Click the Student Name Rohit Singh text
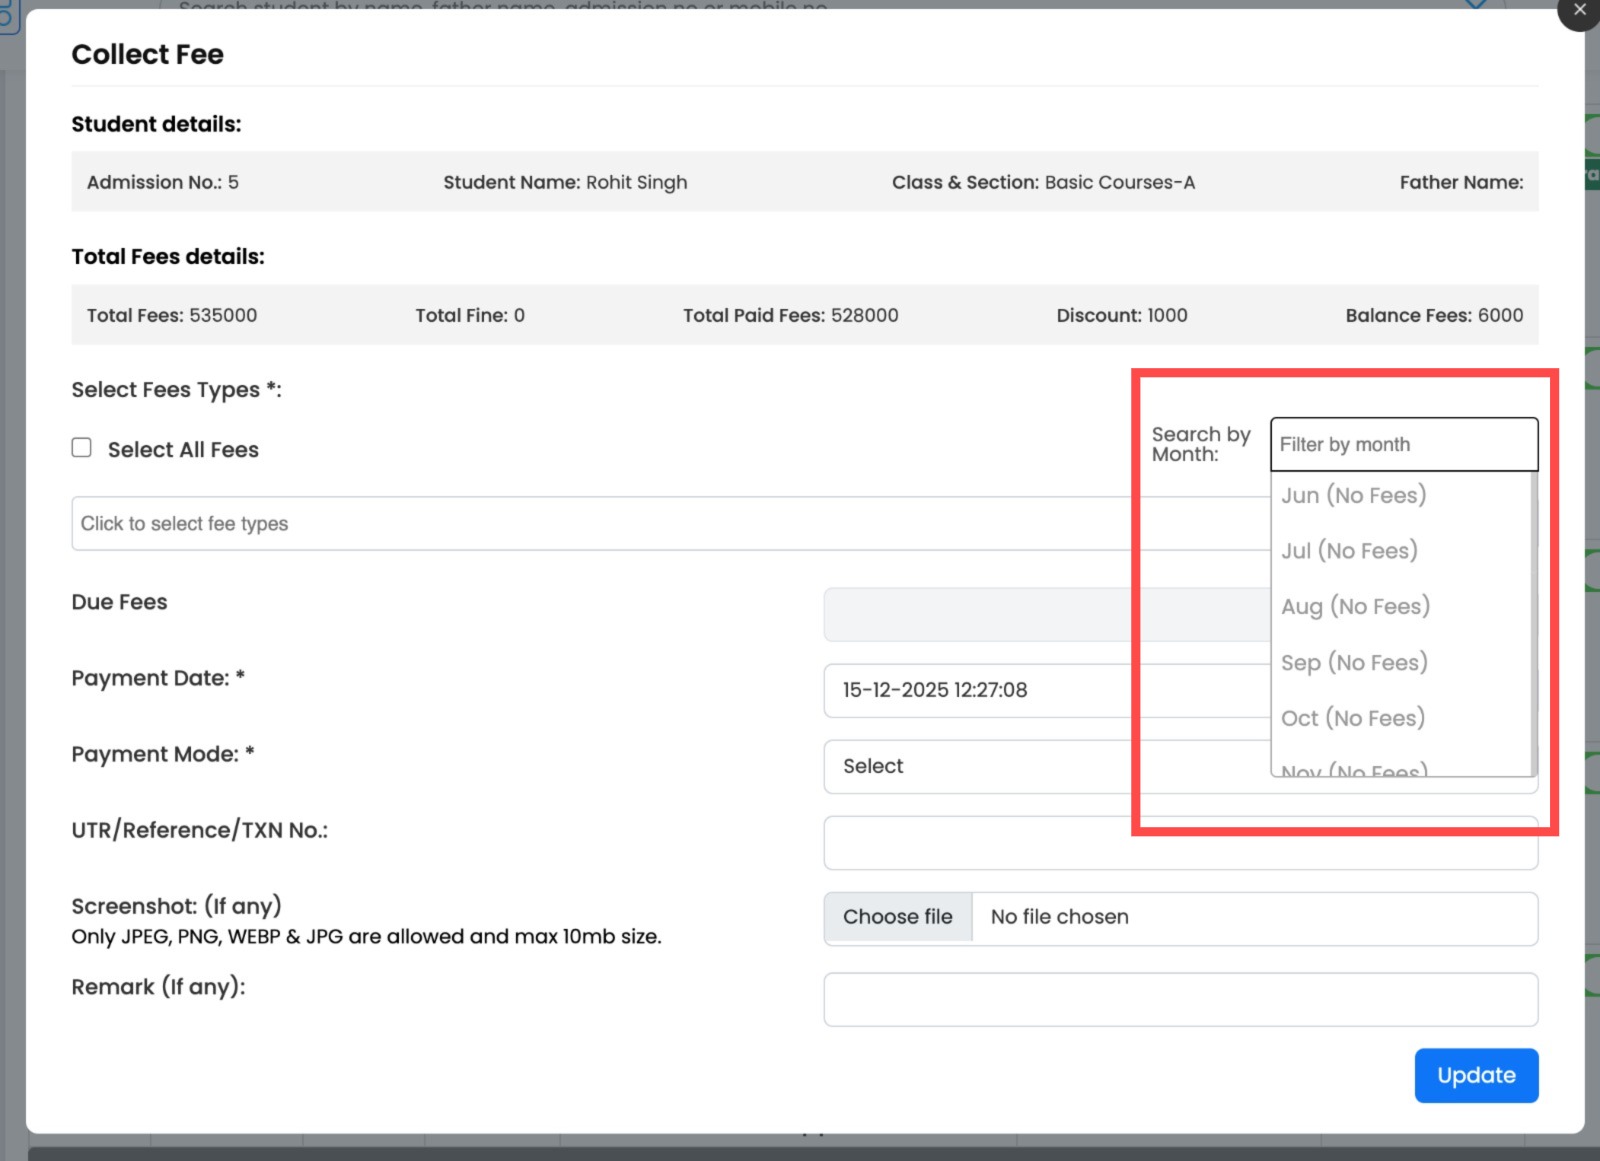This screenshot has height=1161, width=1600. pos(565,182)
